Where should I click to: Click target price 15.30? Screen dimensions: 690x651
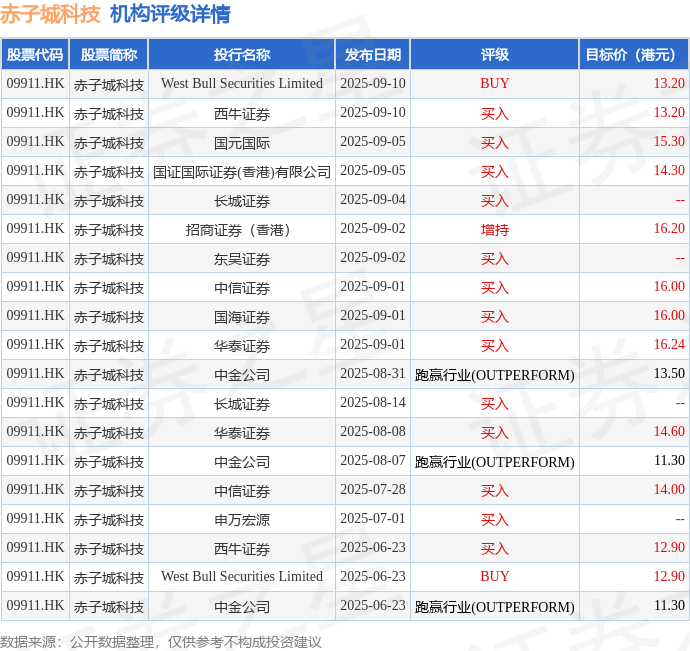click(669, 141)
